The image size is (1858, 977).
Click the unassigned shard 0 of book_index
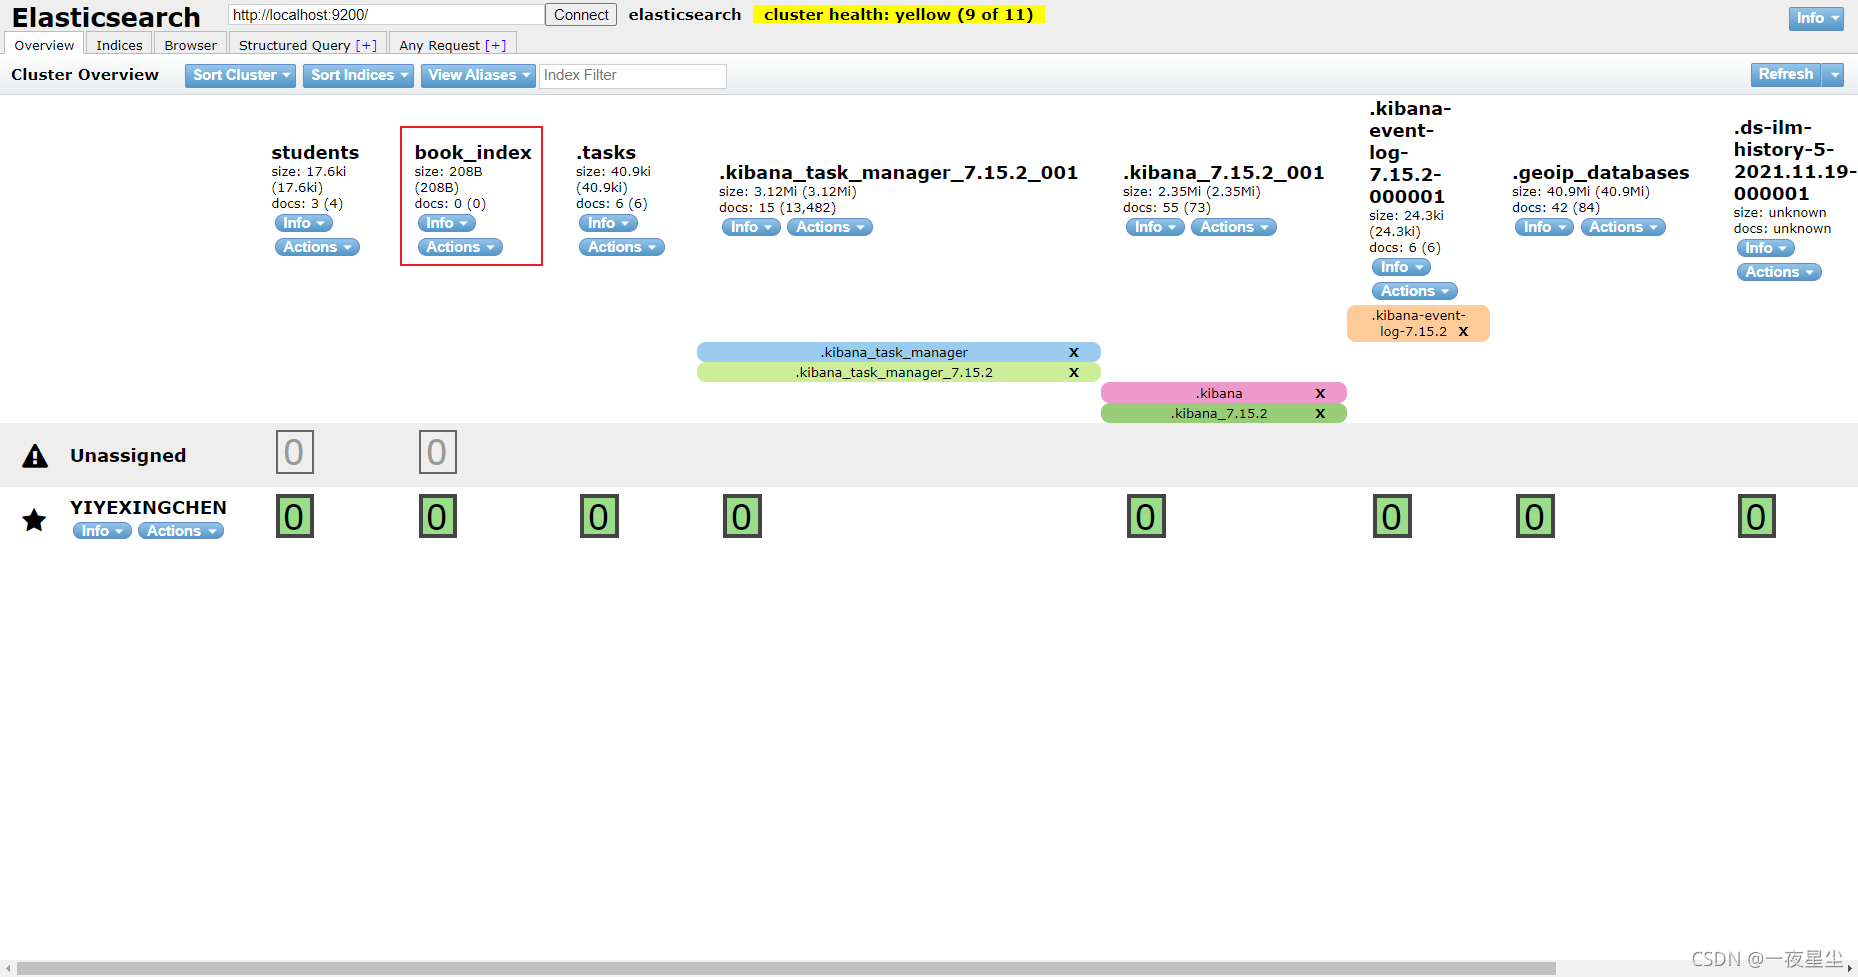[437, 452]
